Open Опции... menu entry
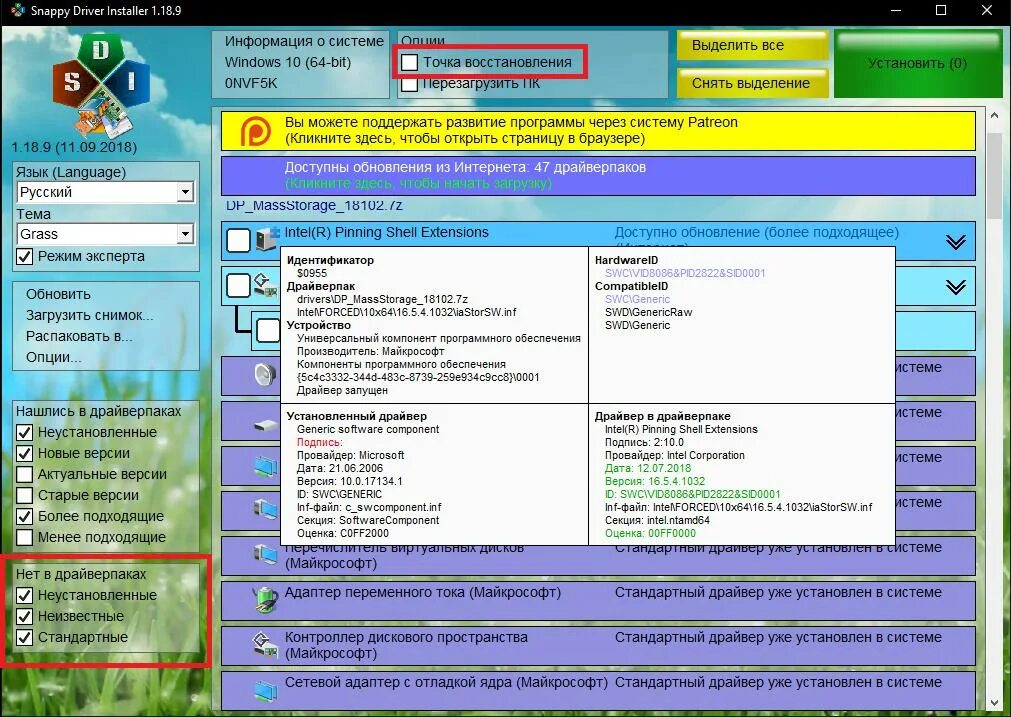Viewport: 1011px width, 717px height. pyautogui.click(x=54, y=357)
